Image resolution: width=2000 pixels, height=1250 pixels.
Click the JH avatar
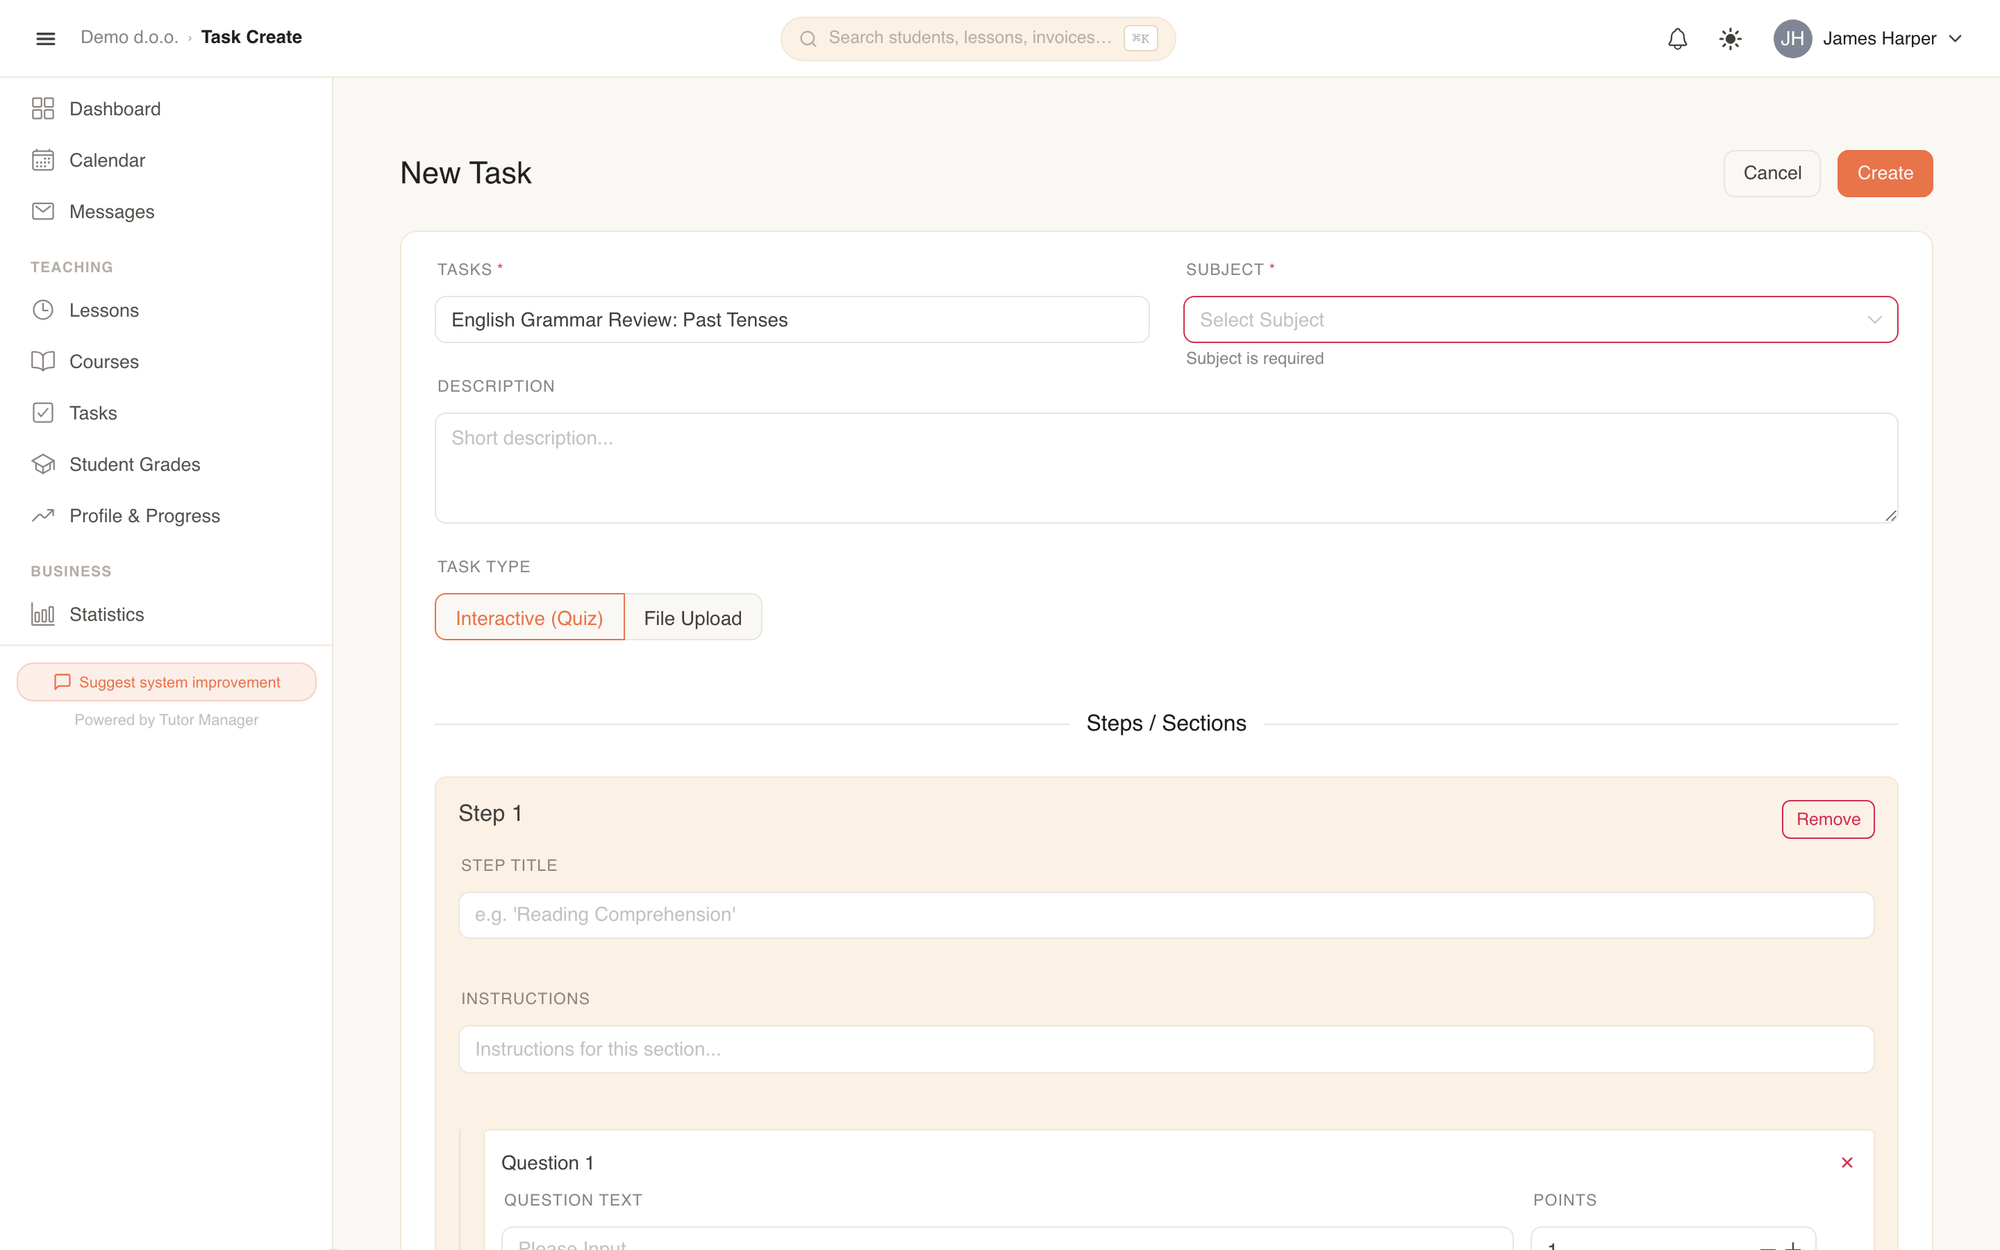point(1792,39)
